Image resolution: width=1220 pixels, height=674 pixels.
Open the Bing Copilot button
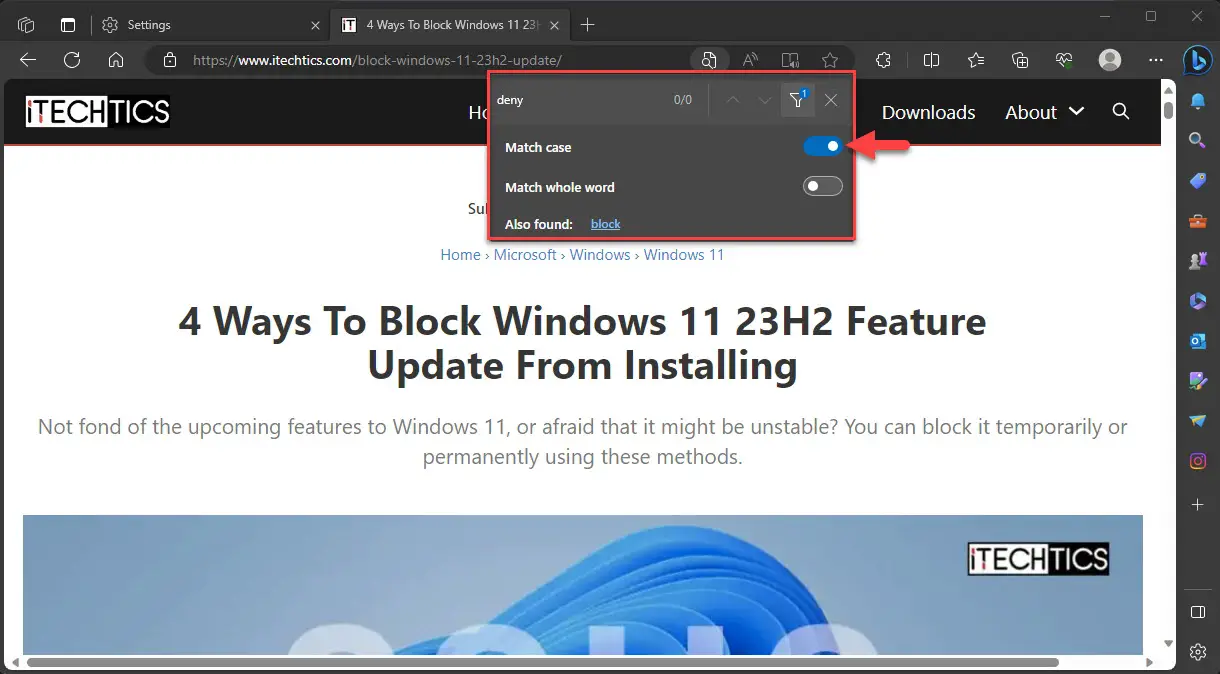(x=1197, y=60)
